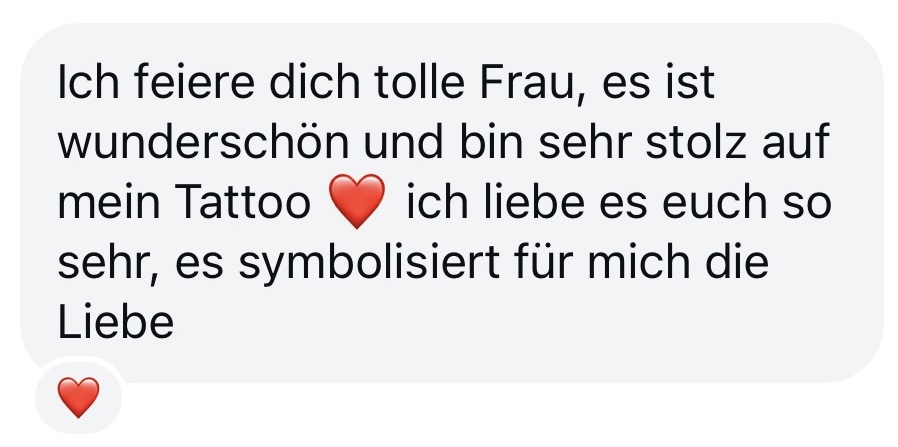Click the word 'symbolisiert' in the message
Viewport: 898px width, 447px height.
click(369, 264)
